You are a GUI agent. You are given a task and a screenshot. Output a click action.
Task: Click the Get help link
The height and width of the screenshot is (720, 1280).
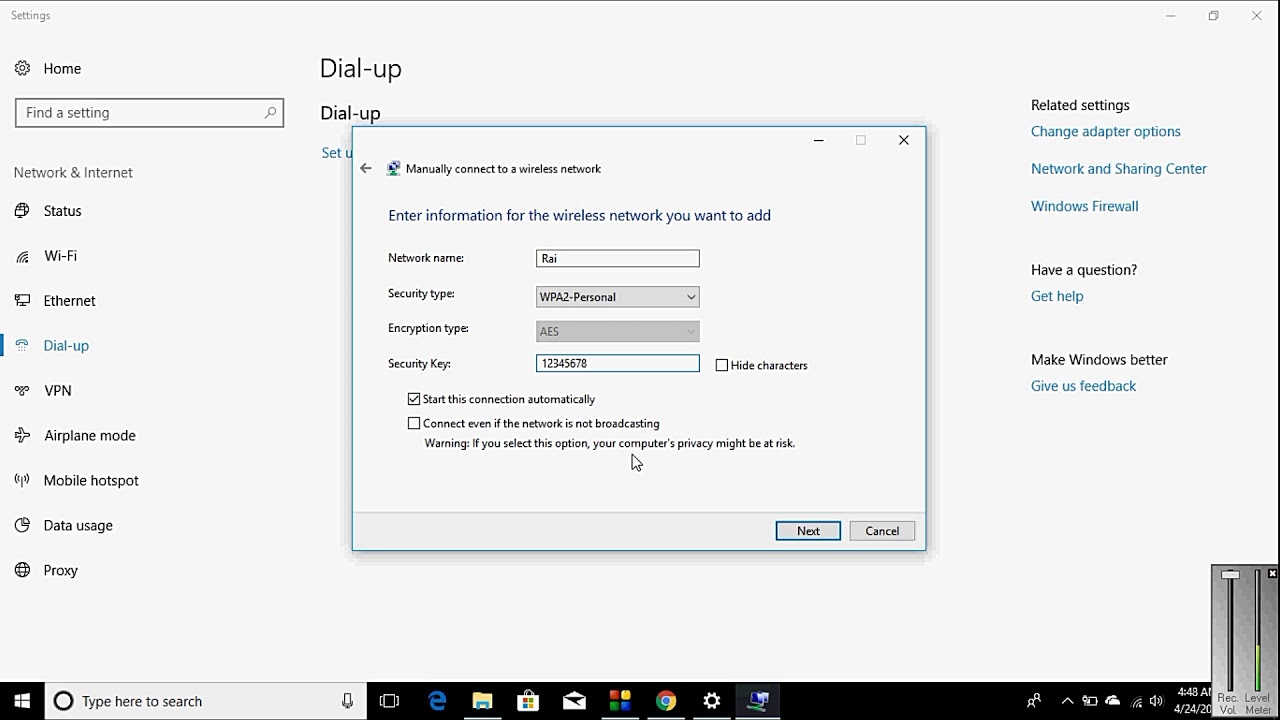(x=1057, y=296)
